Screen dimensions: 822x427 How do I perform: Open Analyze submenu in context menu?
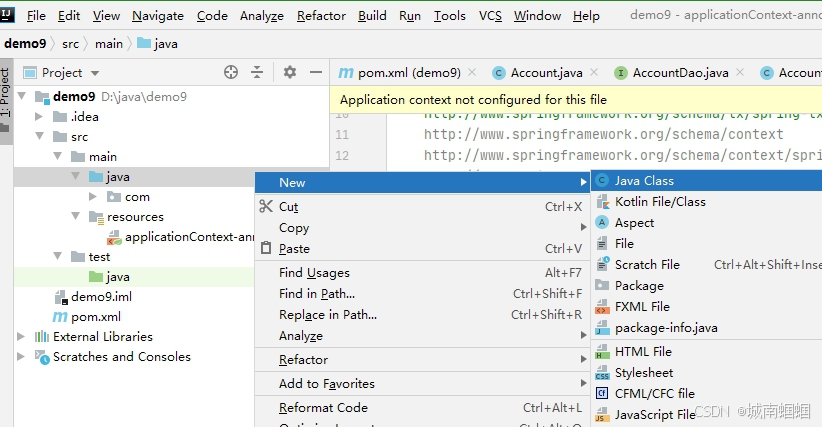[422, 336]
